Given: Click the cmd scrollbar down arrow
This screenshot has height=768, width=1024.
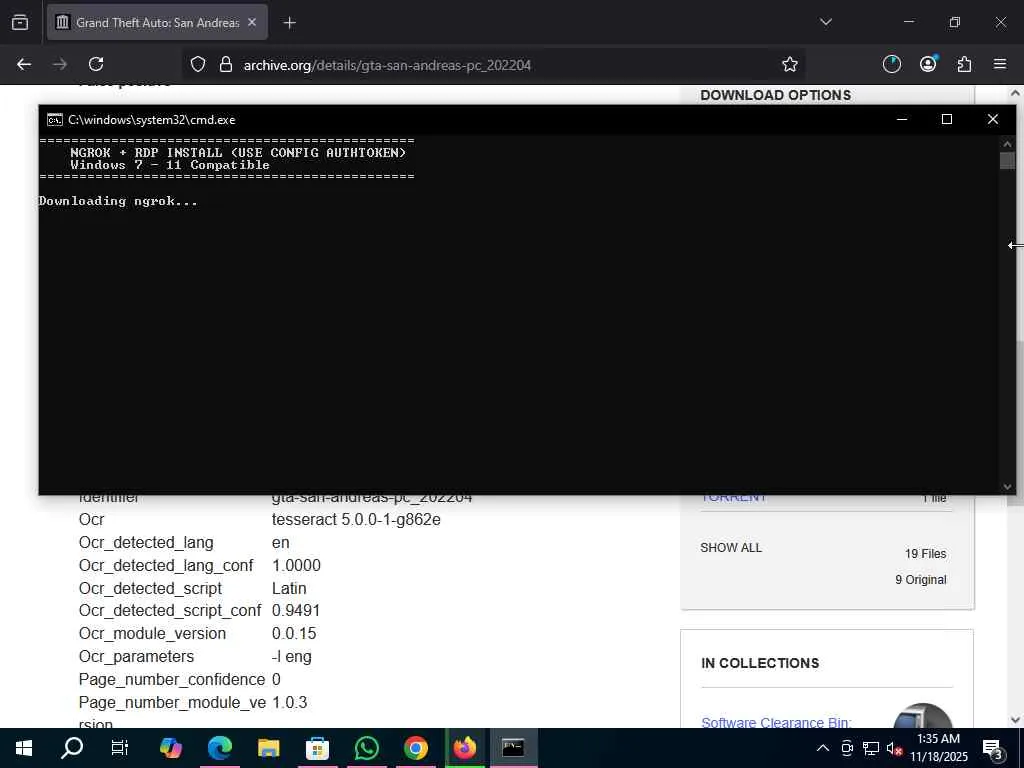Looking at the screenshot, I should tap(1007, 487).
